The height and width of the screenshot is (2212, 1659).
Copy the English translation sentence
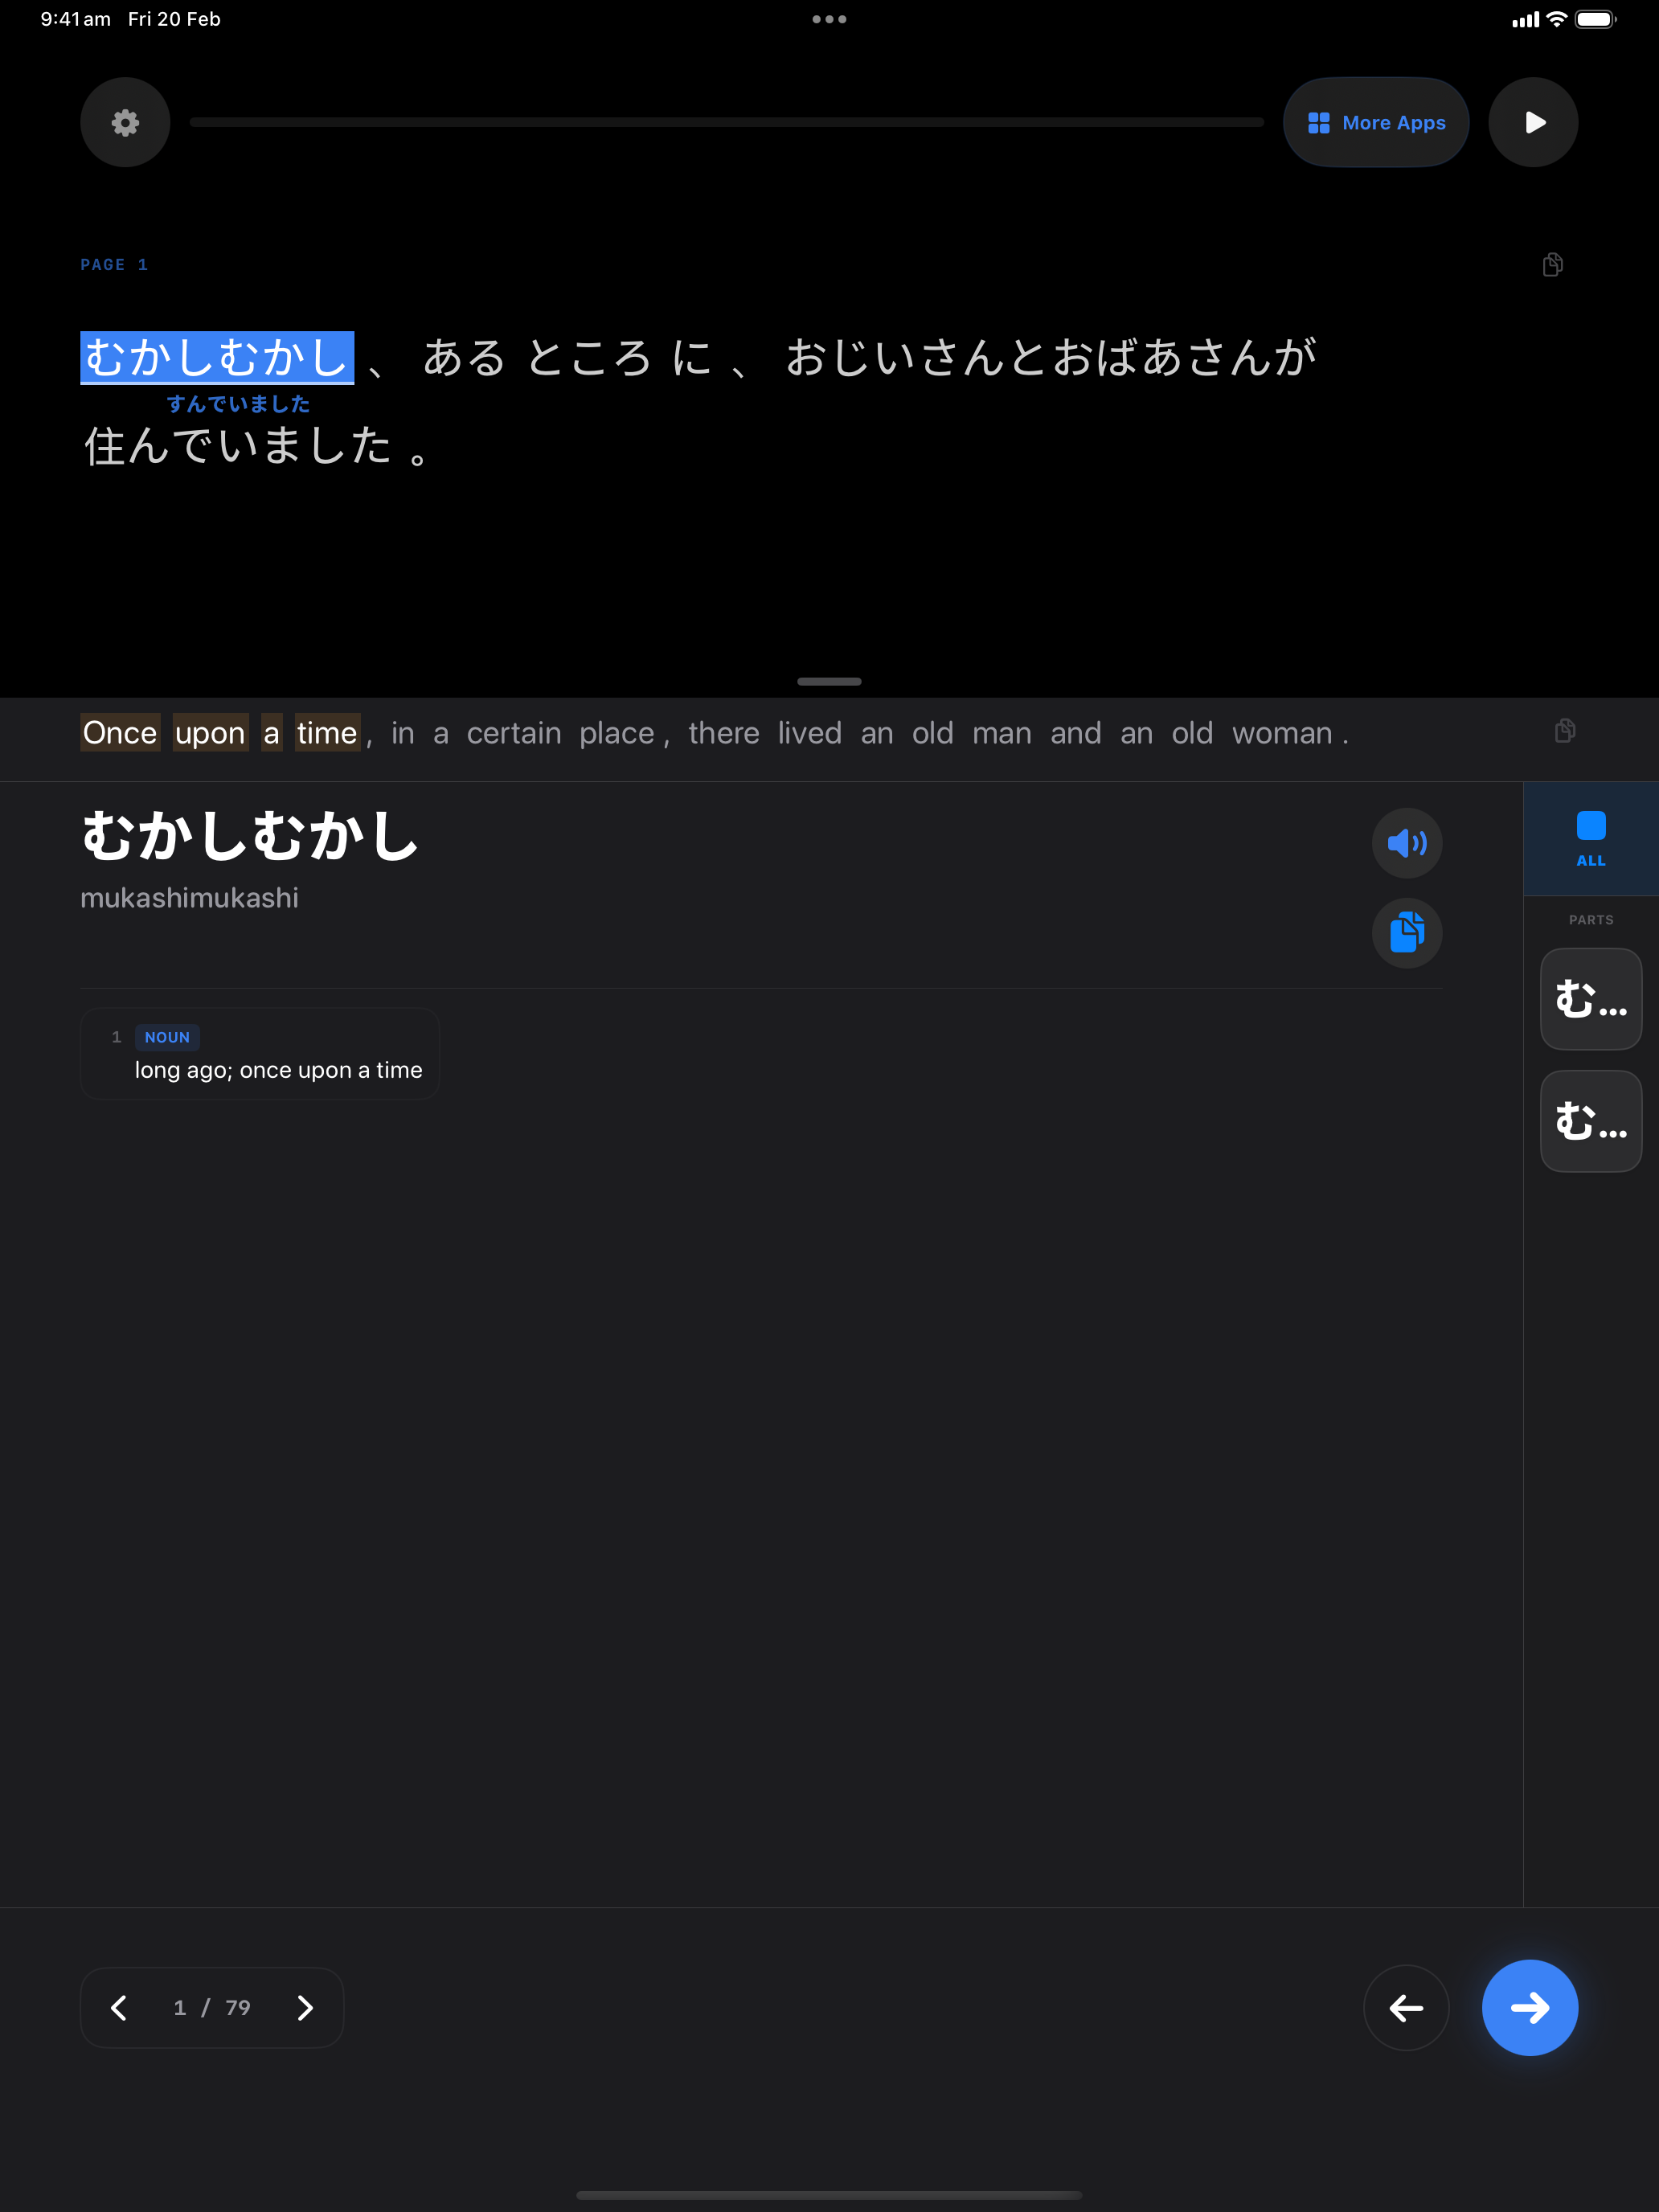[x=1565, y=731]
